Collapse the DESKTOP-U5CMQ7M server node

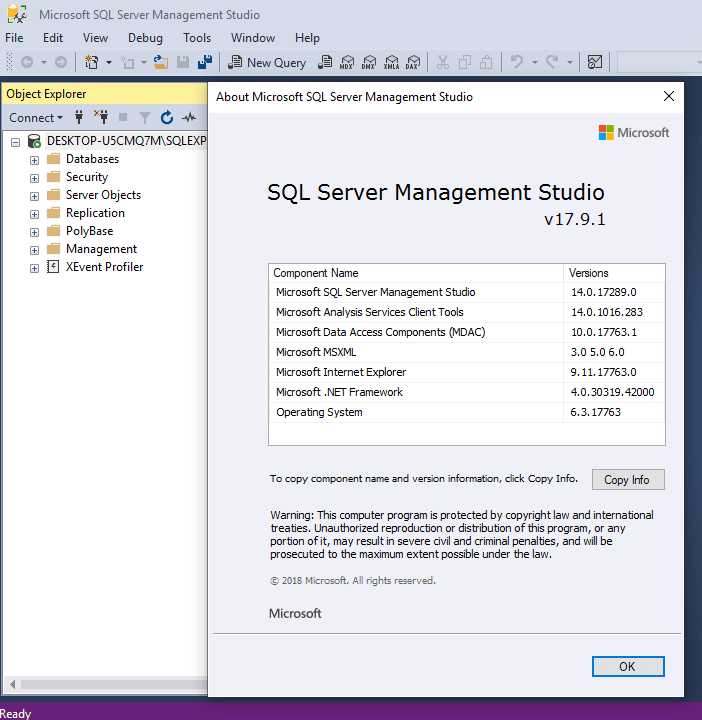click(x=16, y=142)
